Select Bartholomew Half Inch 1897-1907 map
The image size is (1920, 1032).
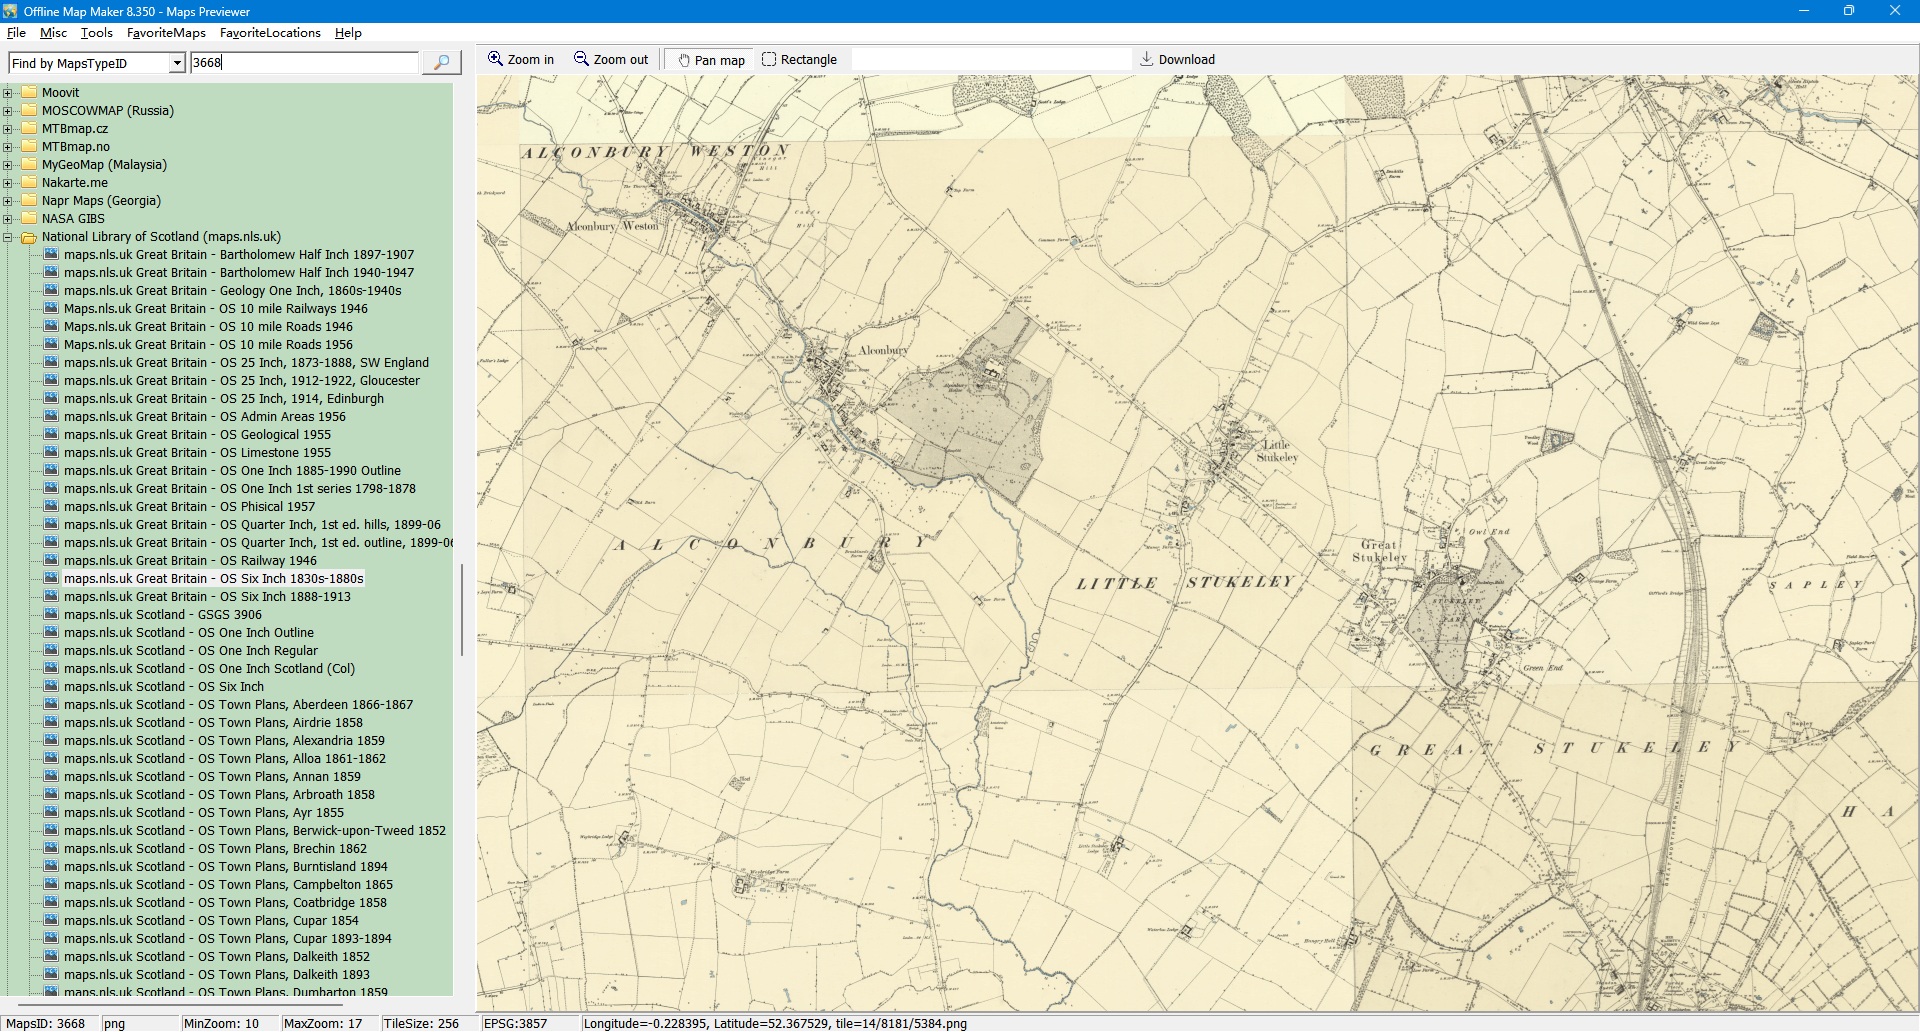[x=238, y=255]
